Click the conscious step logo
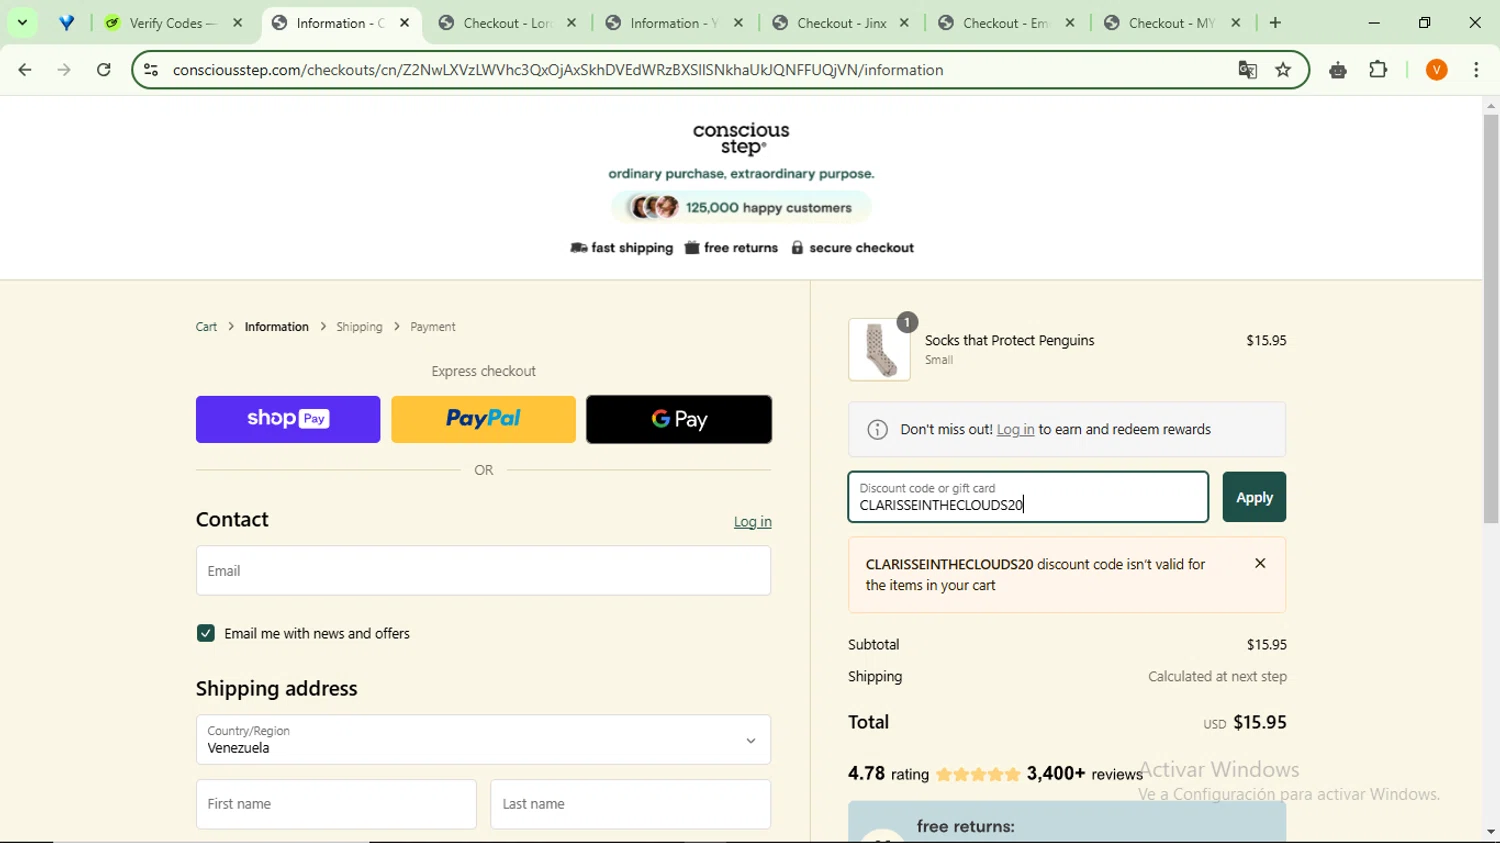The image size is (1500, 843). (x=741, y=139)
